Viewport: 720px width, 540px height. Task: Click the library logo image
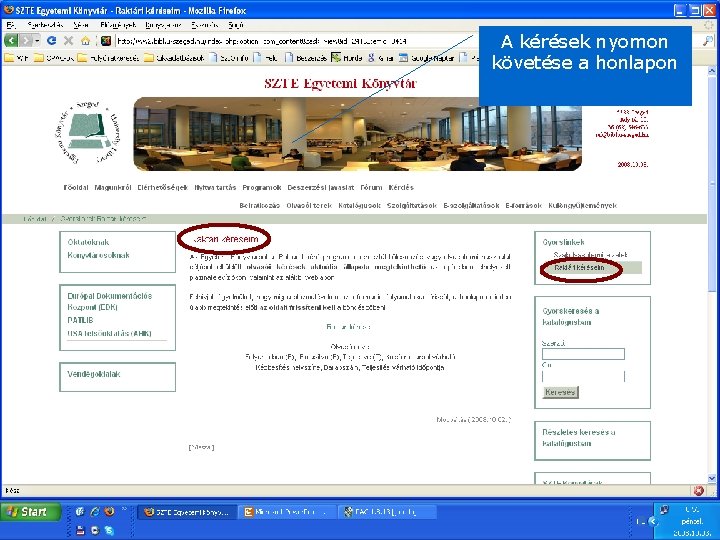[87, 132]
